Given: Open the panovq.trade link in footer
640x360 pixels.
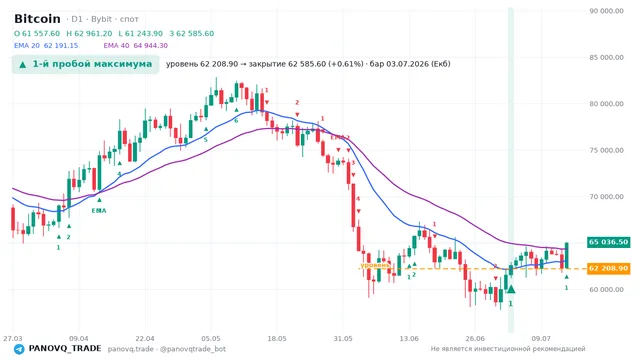Looking at the screenshot, I should pyautogui.click(x=131, y=349).
